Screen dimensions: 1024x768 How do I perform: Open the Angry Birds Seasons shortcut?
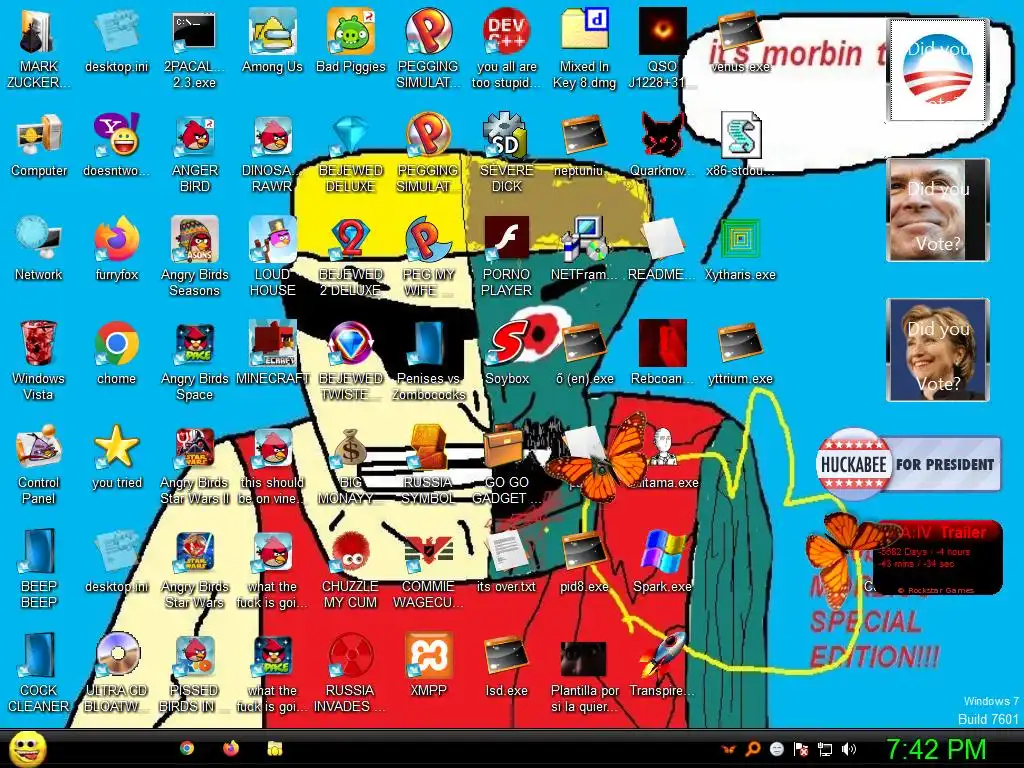coord(195,257)
